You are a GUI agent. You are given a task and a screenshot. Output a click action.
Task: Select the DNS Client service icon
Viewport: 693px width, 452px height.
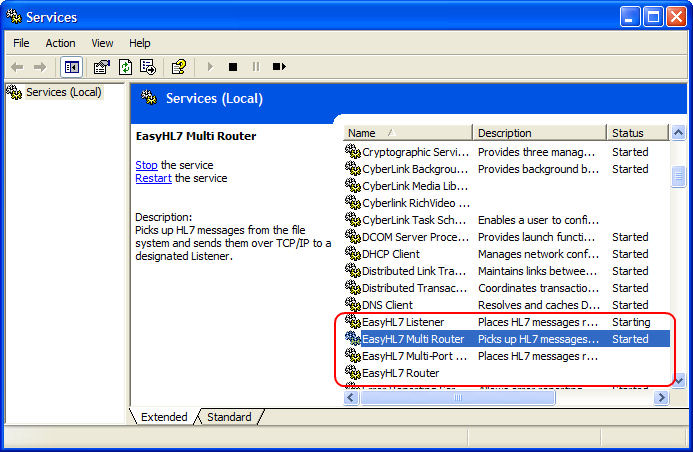click(x=353, y=305)
